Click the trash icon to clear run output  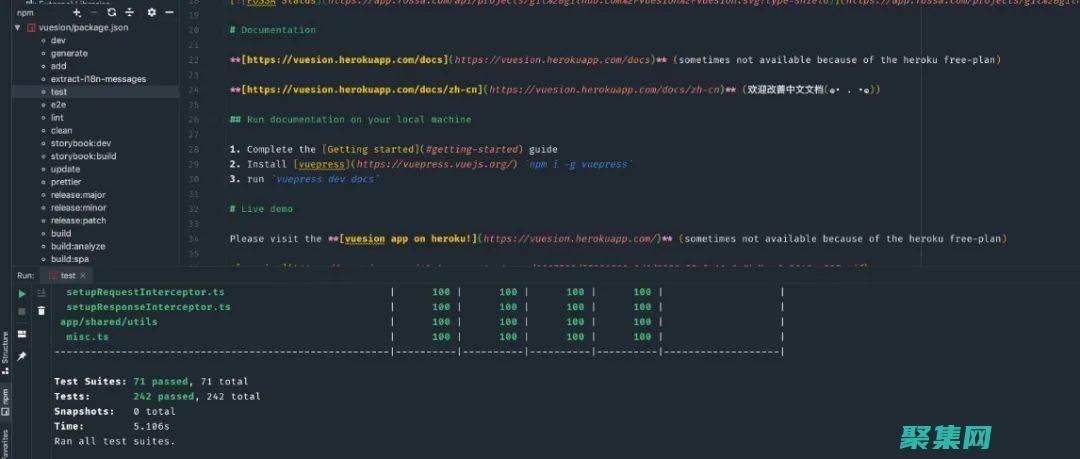(x=41, y=311)
